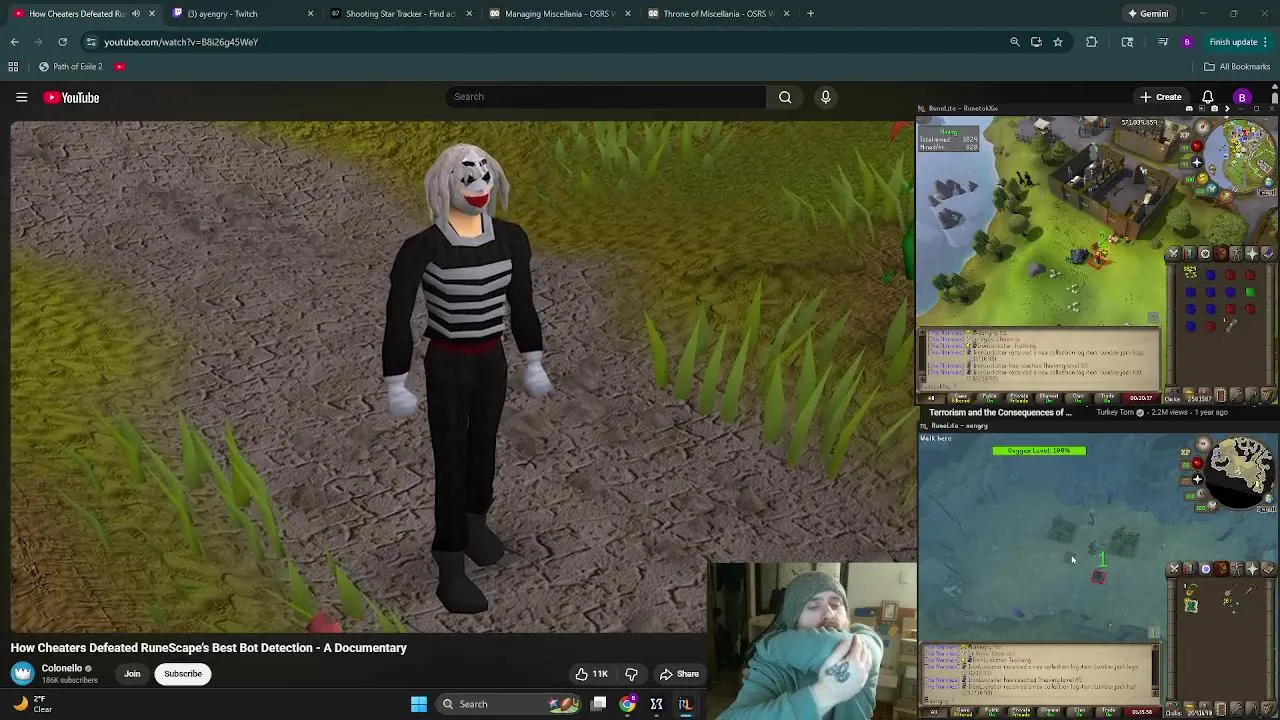Open the Prayer tab in top RuneLite window
Viewport: 1280px width, 720px height.
click(1252, 254)
